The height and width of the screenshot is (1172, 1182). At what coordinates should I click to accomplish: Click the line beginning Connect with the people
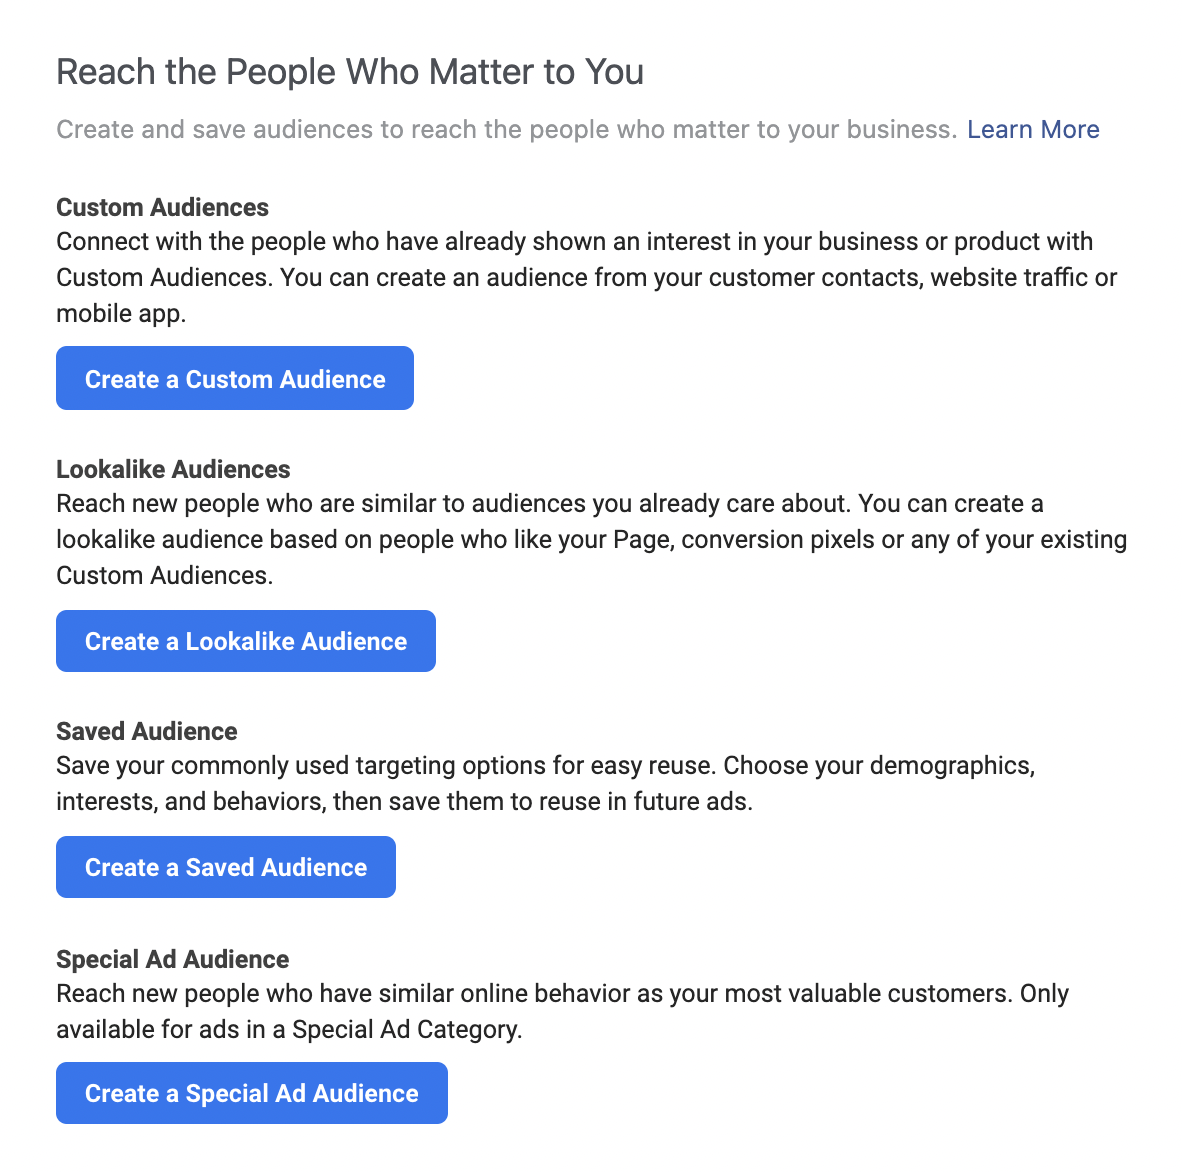(574, 242)
